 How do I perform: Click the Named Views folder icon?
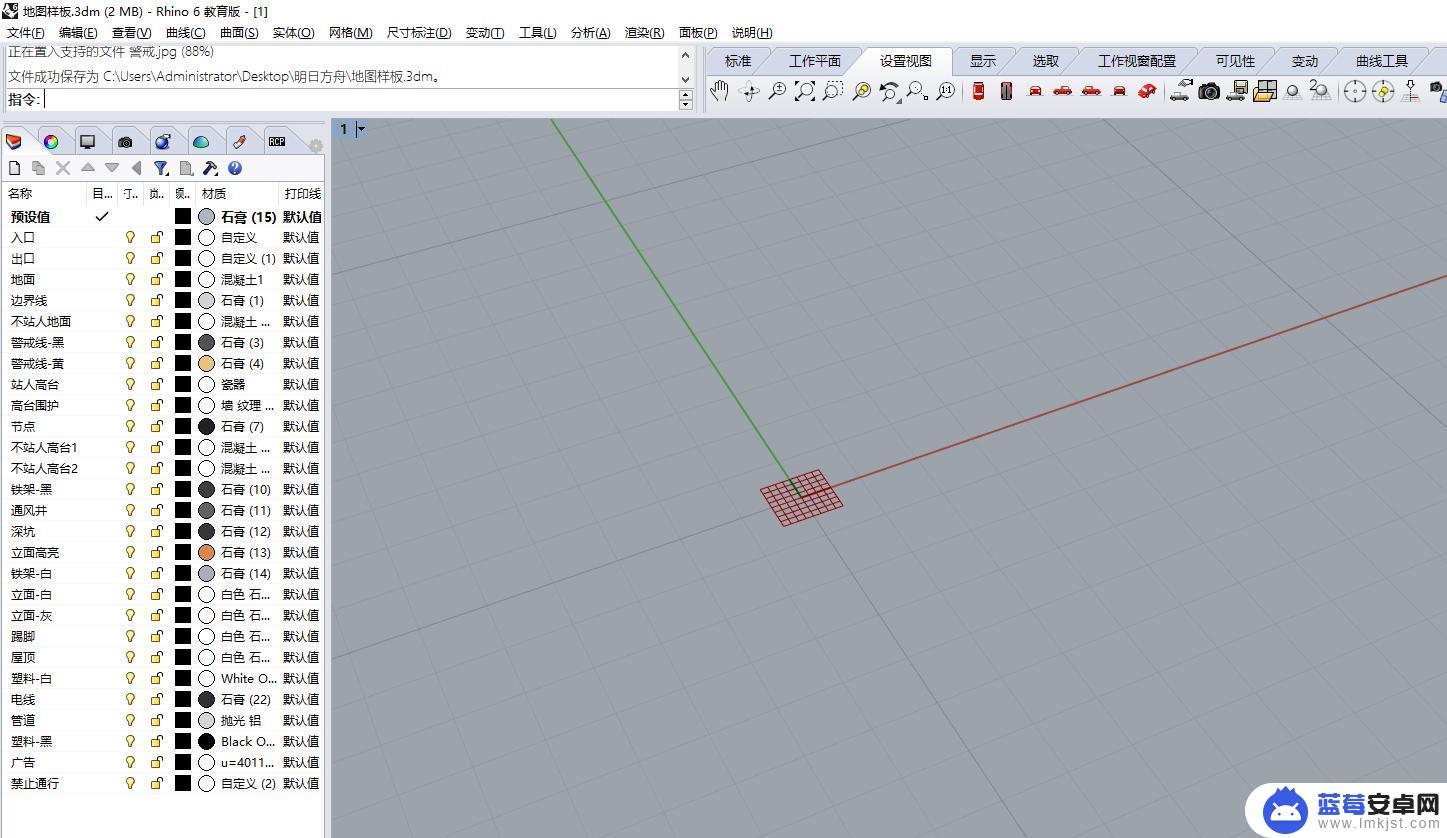click(1265, 91)
